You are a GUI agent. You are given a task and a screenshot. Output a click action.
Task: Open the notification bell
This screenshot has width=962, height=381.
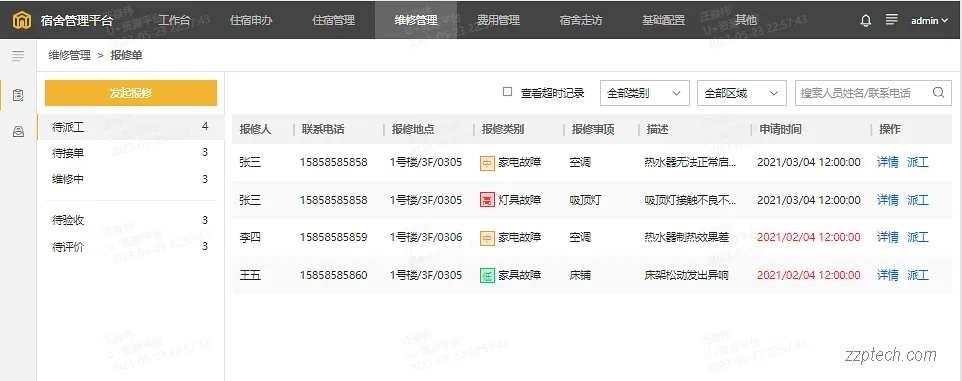[x=866, y=20]
